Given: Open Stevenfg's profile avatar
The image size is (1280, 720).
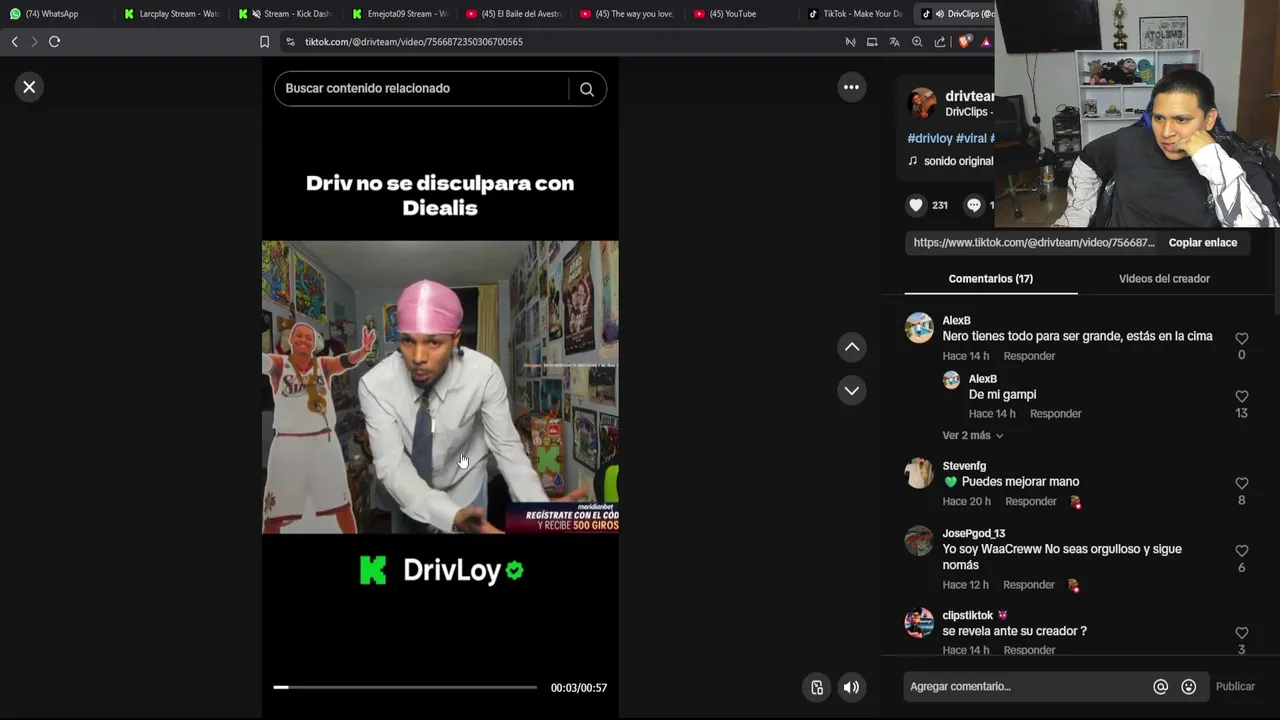Looking at the screenshot, I should click(x=919, y=473).
